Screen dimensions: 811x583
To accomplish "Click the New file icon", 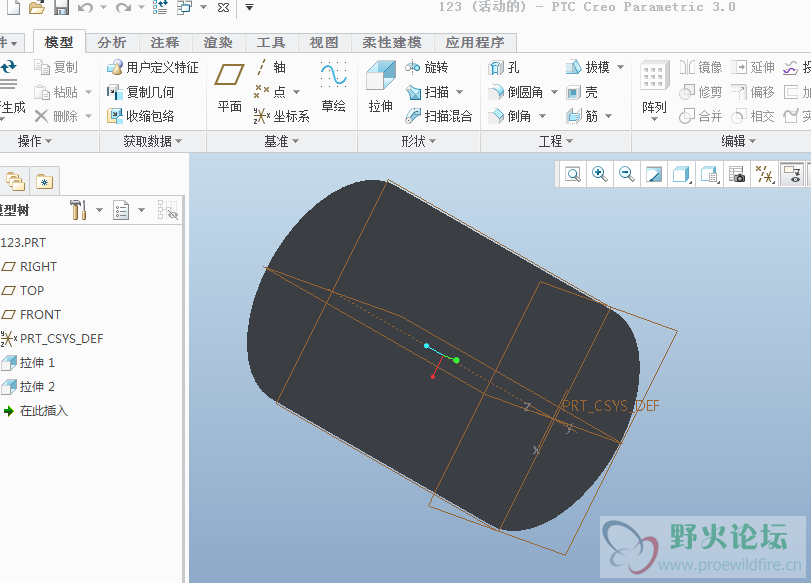I will tap(12, 7).
